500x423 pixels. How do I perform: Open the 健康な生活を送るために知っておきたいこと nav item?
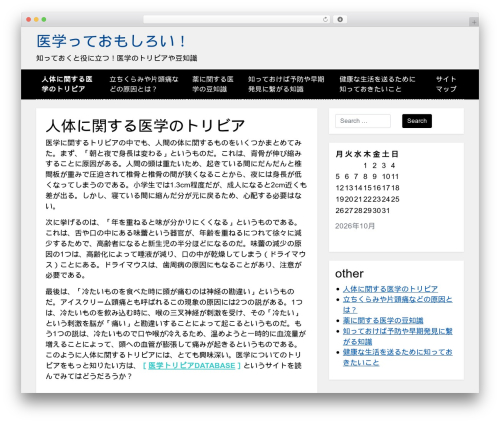tap(377, 84)
